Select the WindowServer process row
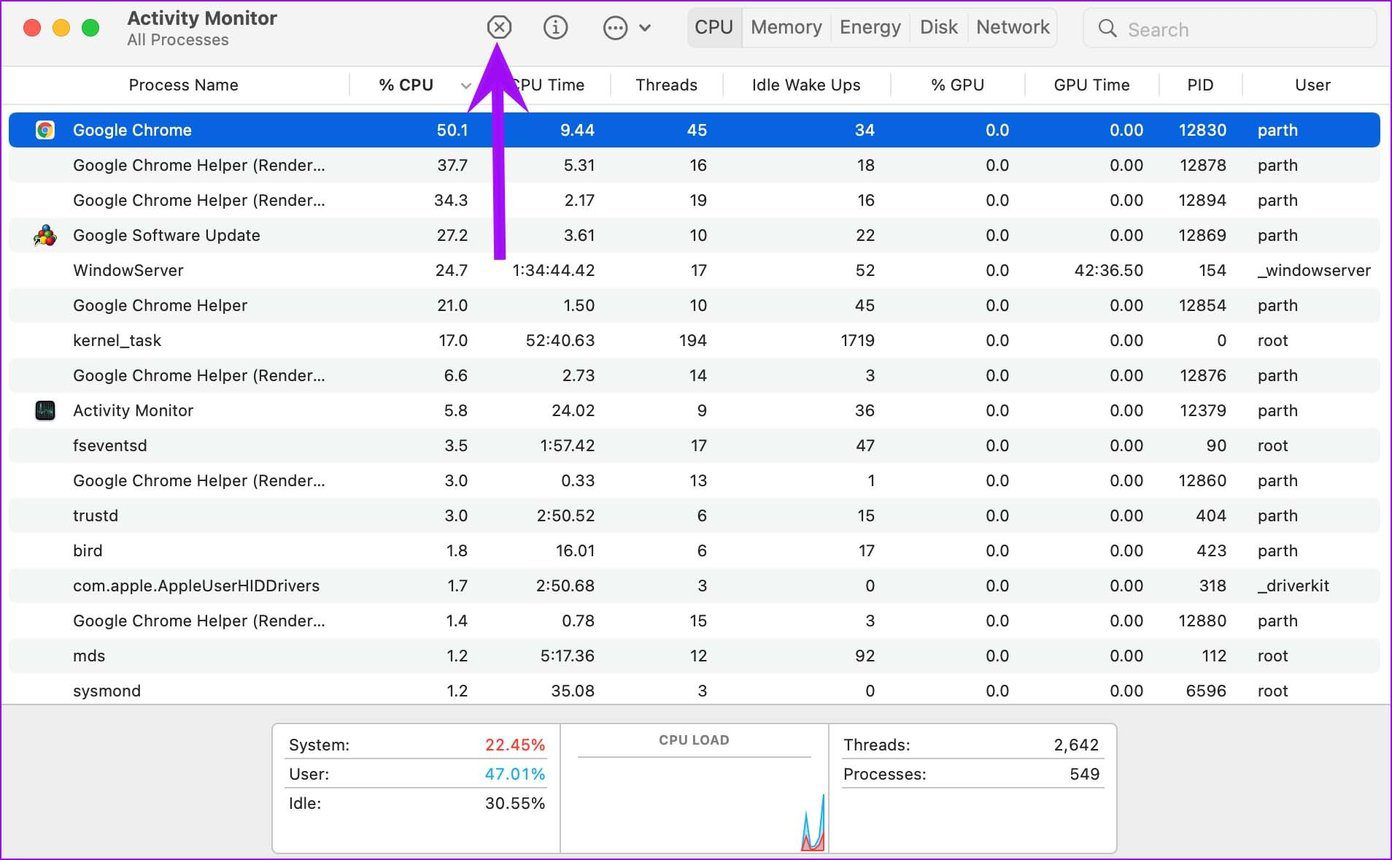The height and width of the screenshot is (860, 1392). (x=696, y=270)
